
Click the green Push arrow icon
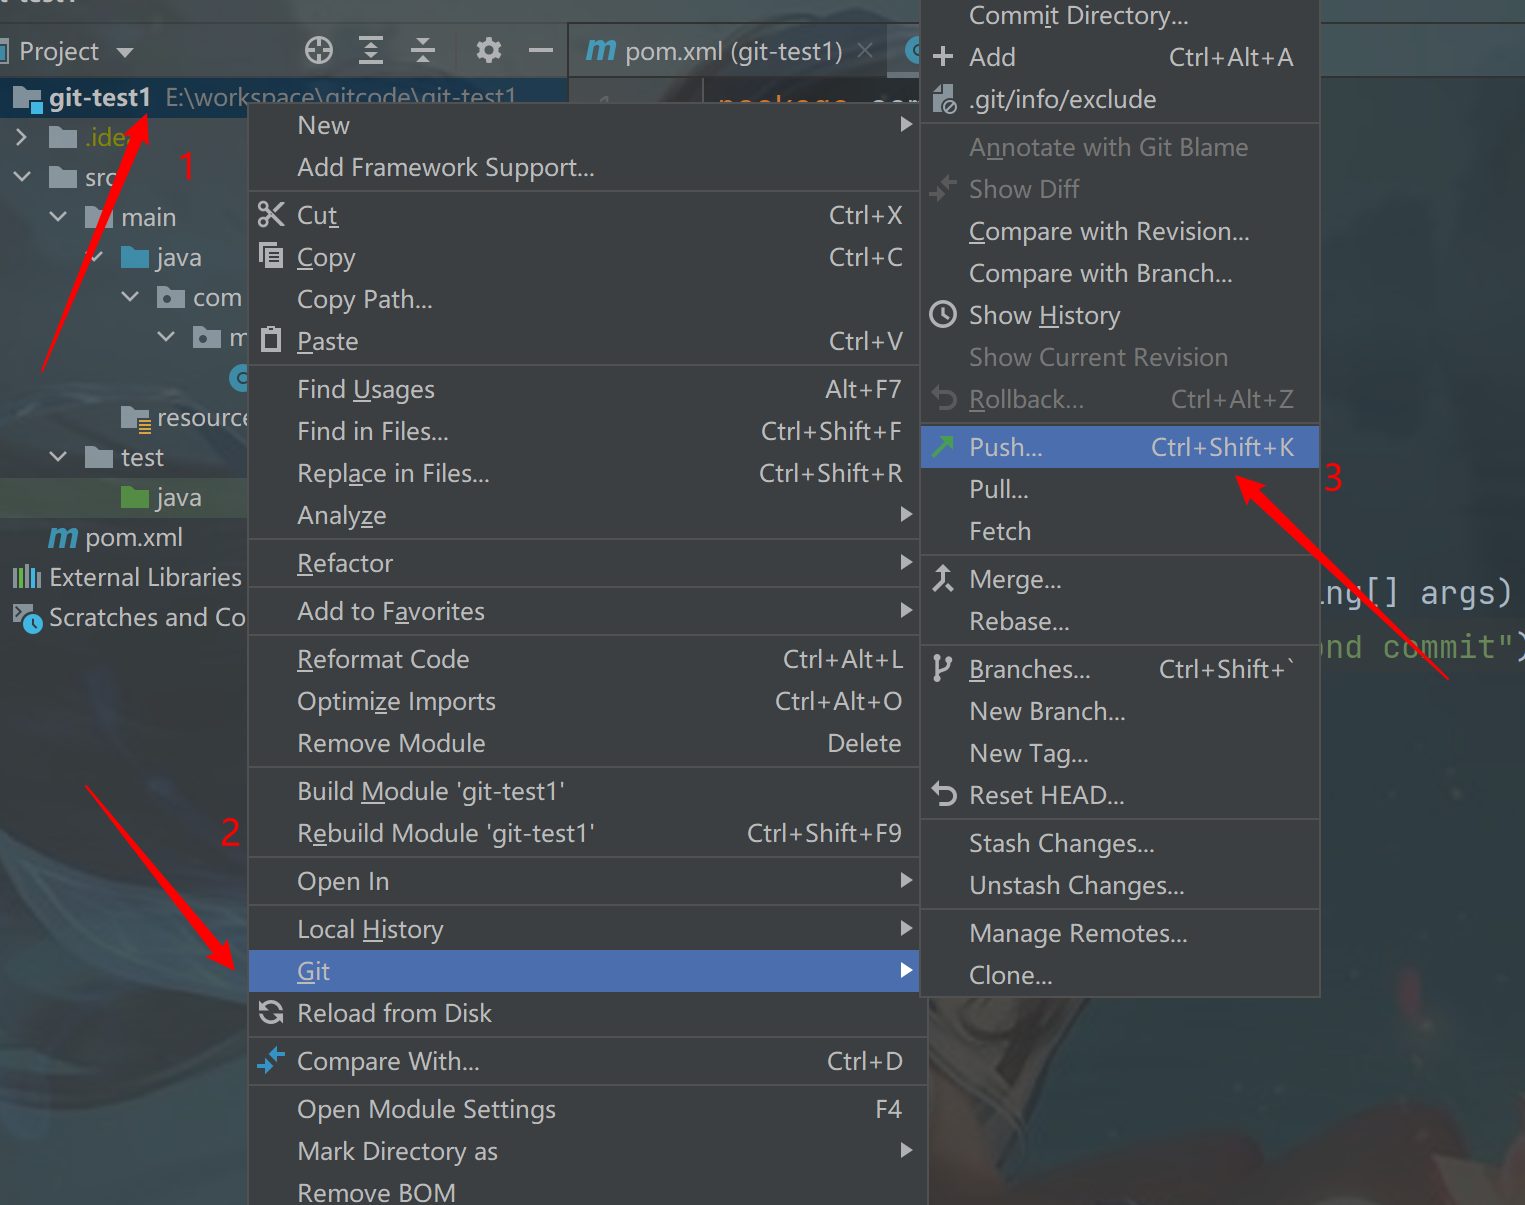[x=943, y=446]
